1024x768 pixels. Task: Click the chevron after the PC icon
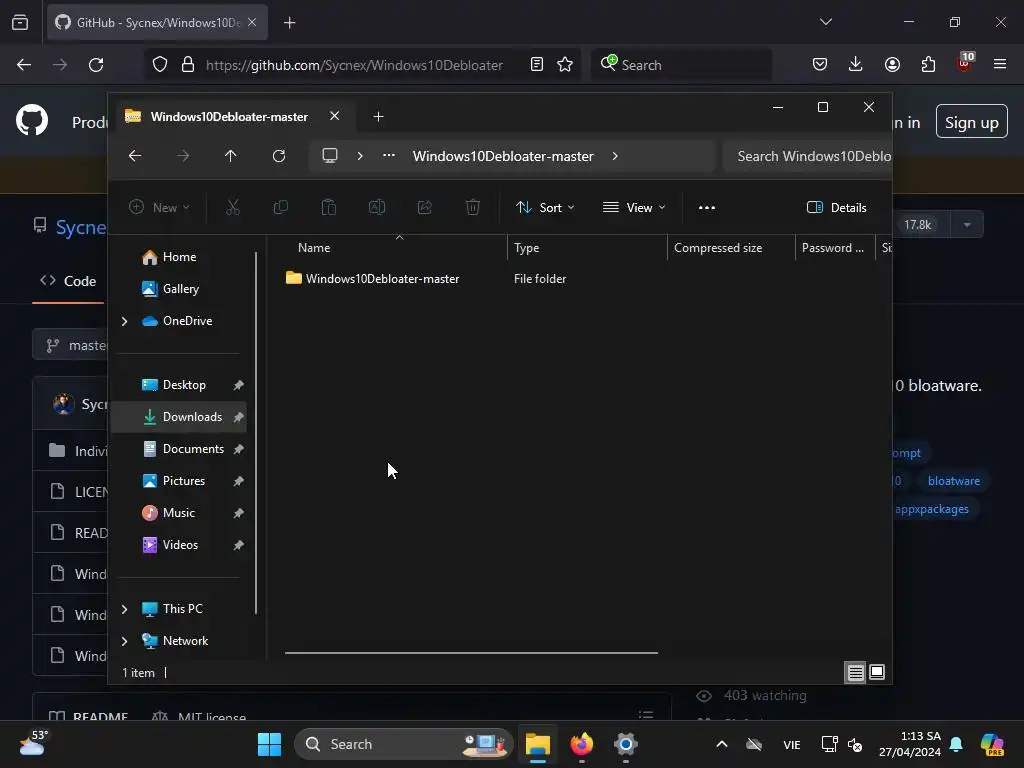point(360,156)
